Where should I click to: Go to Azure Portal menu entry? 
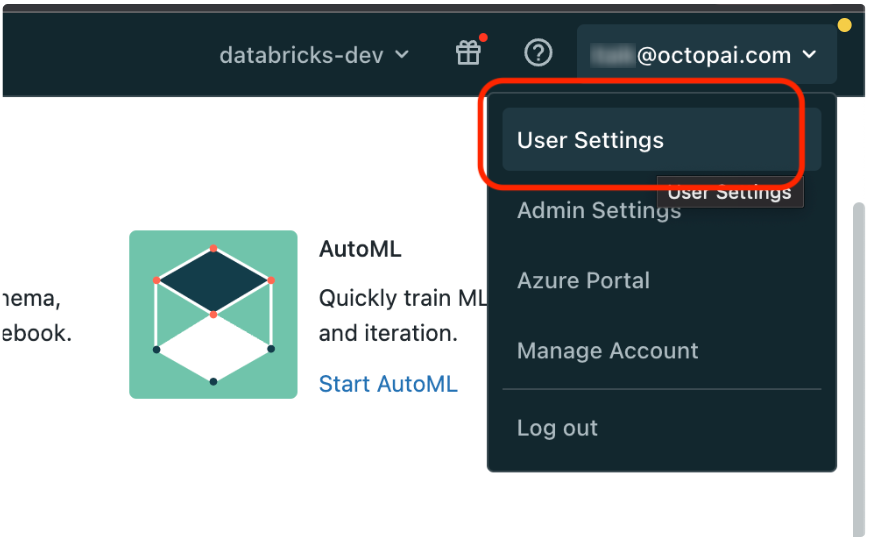tap(583, 281)
